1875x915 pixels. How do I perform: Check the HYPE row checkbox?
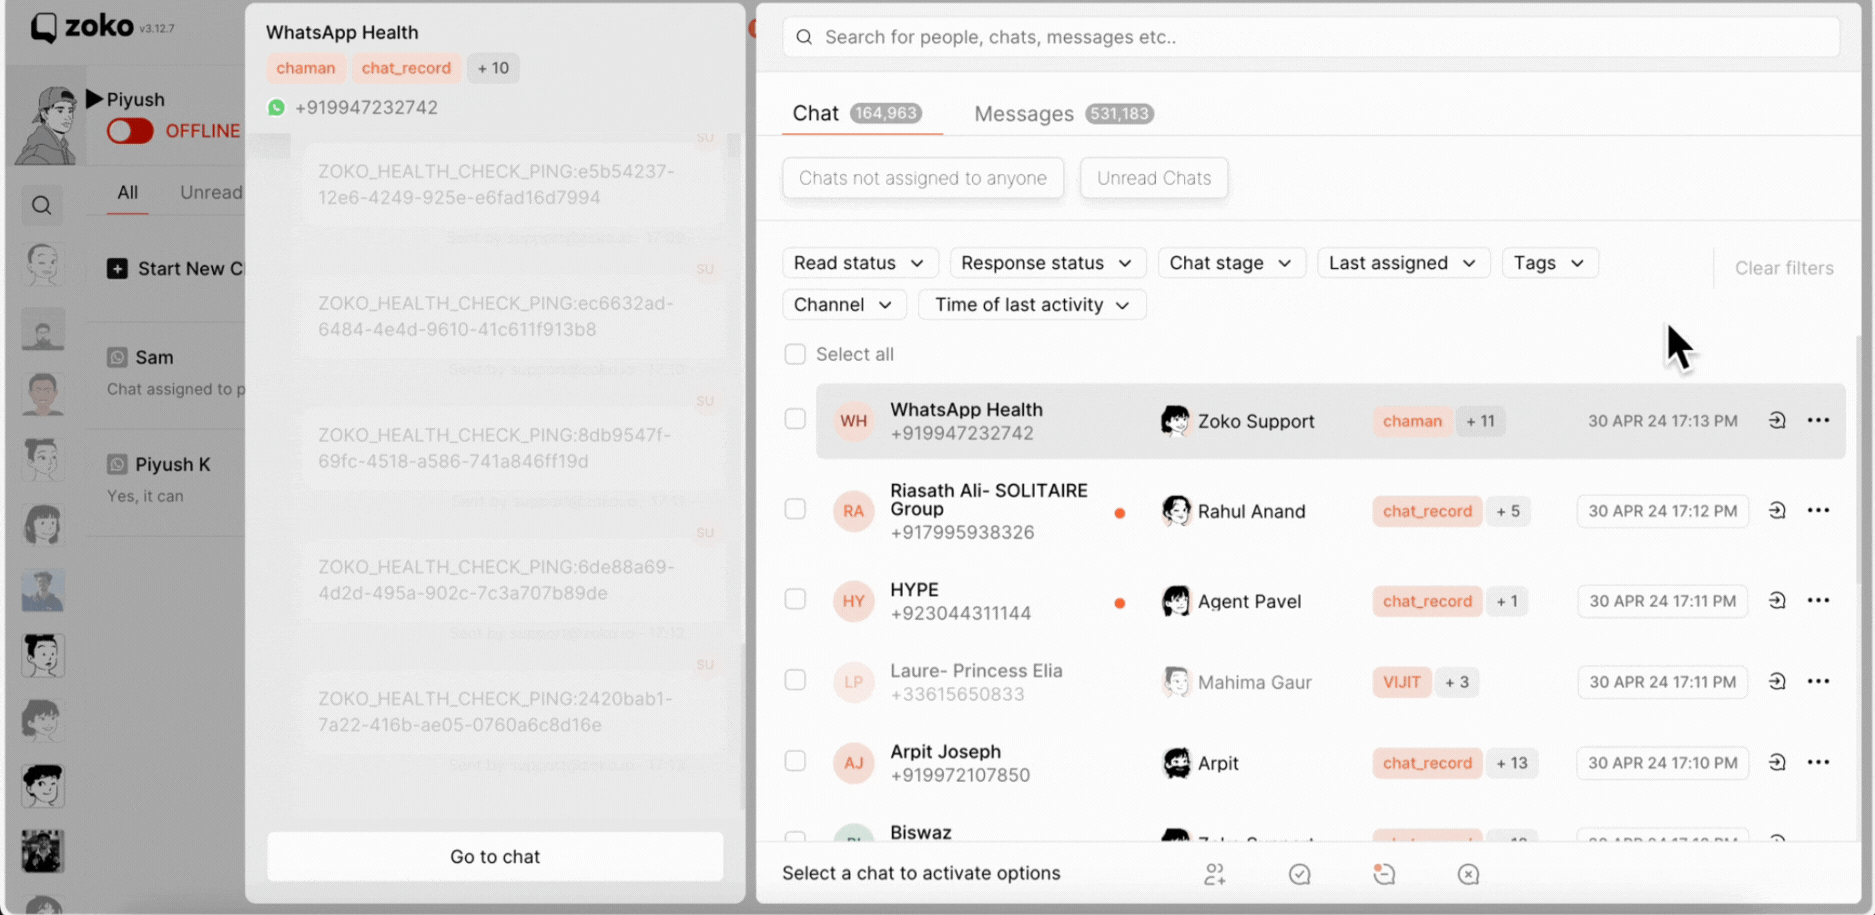[795, 599]
